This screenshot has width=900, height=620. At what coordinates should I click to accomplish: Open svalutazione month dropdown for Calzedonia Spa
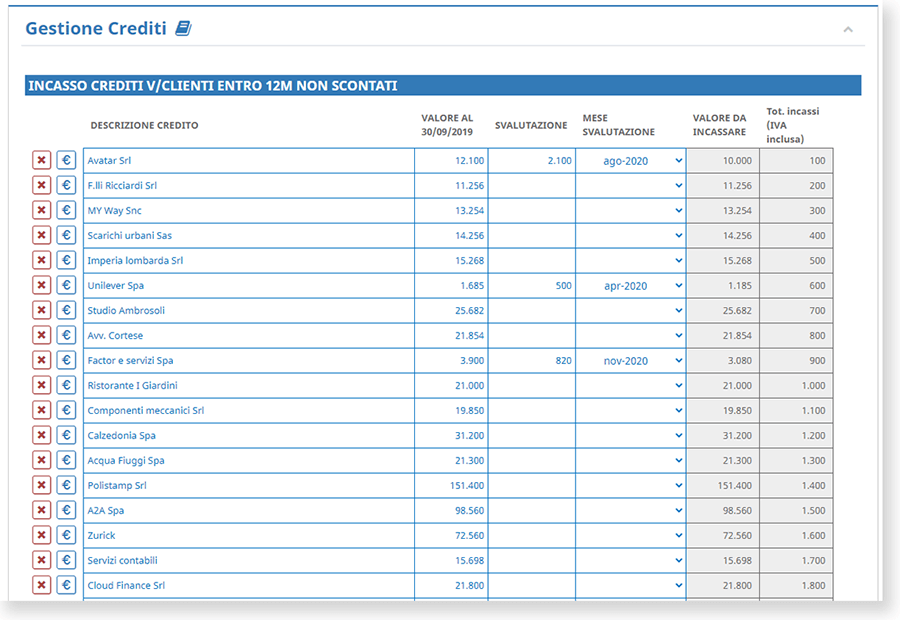[631, 435]
